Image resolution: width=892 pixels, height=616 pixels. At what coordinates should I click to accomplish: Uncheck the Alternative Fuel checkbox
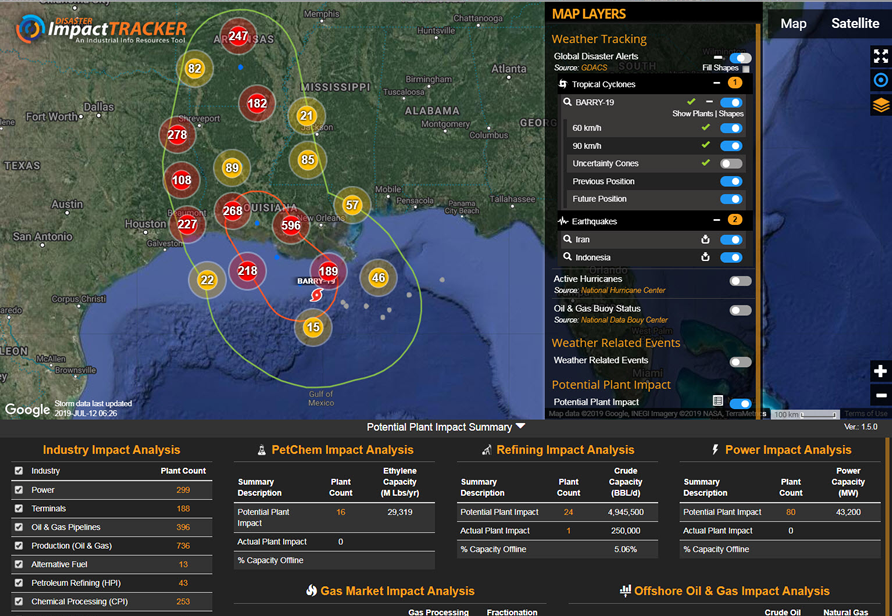click(19, 564)
